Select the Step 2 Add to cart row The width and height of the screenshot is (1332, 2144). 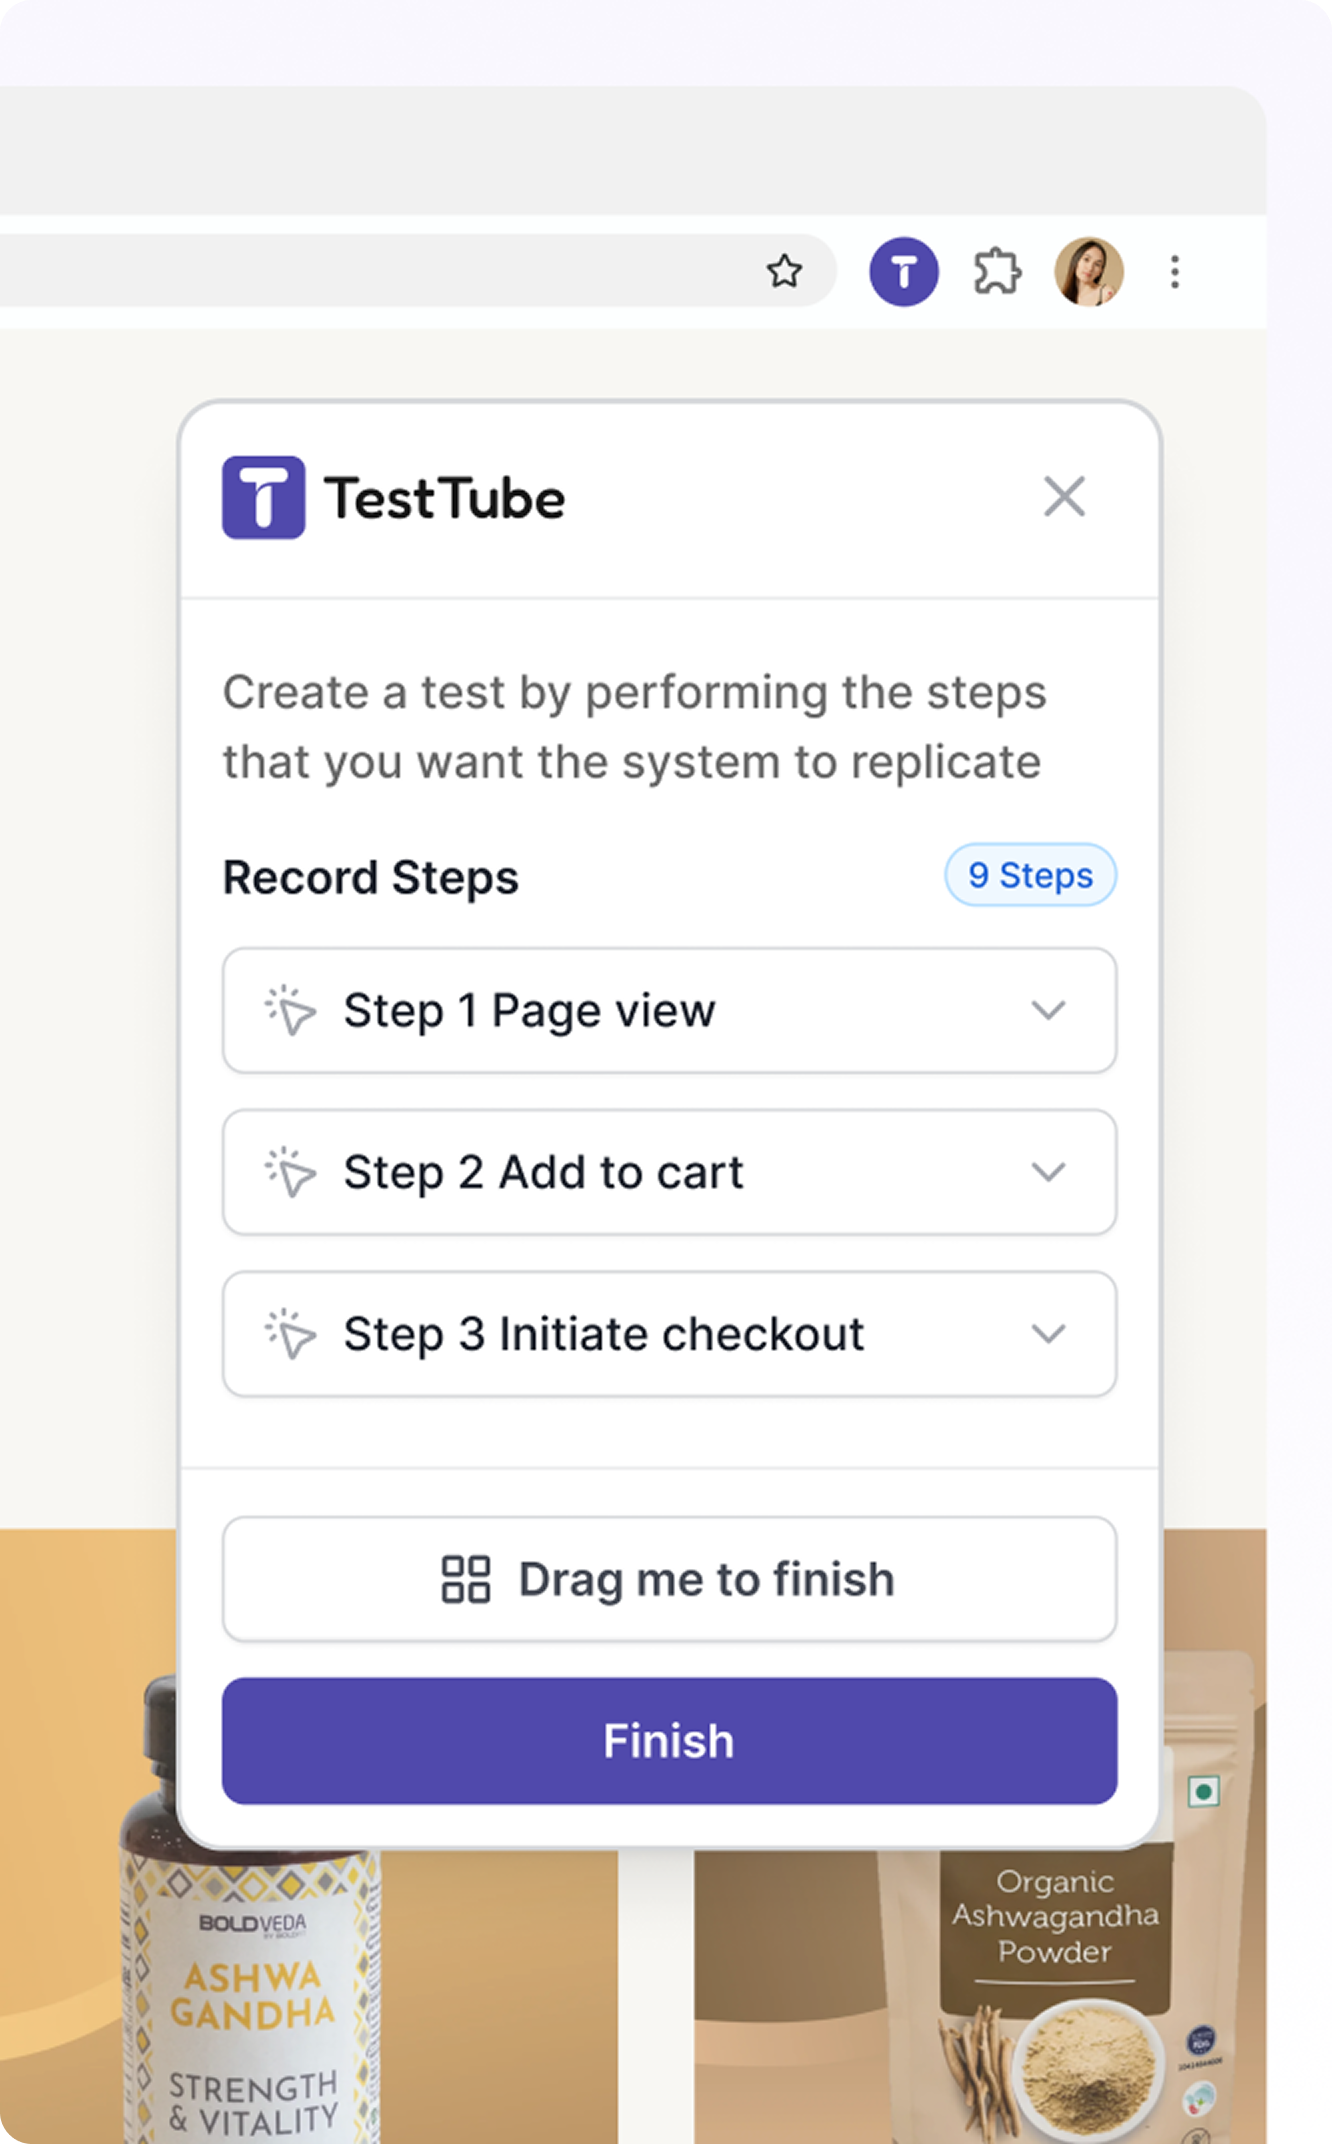[x=669, y=1172]
